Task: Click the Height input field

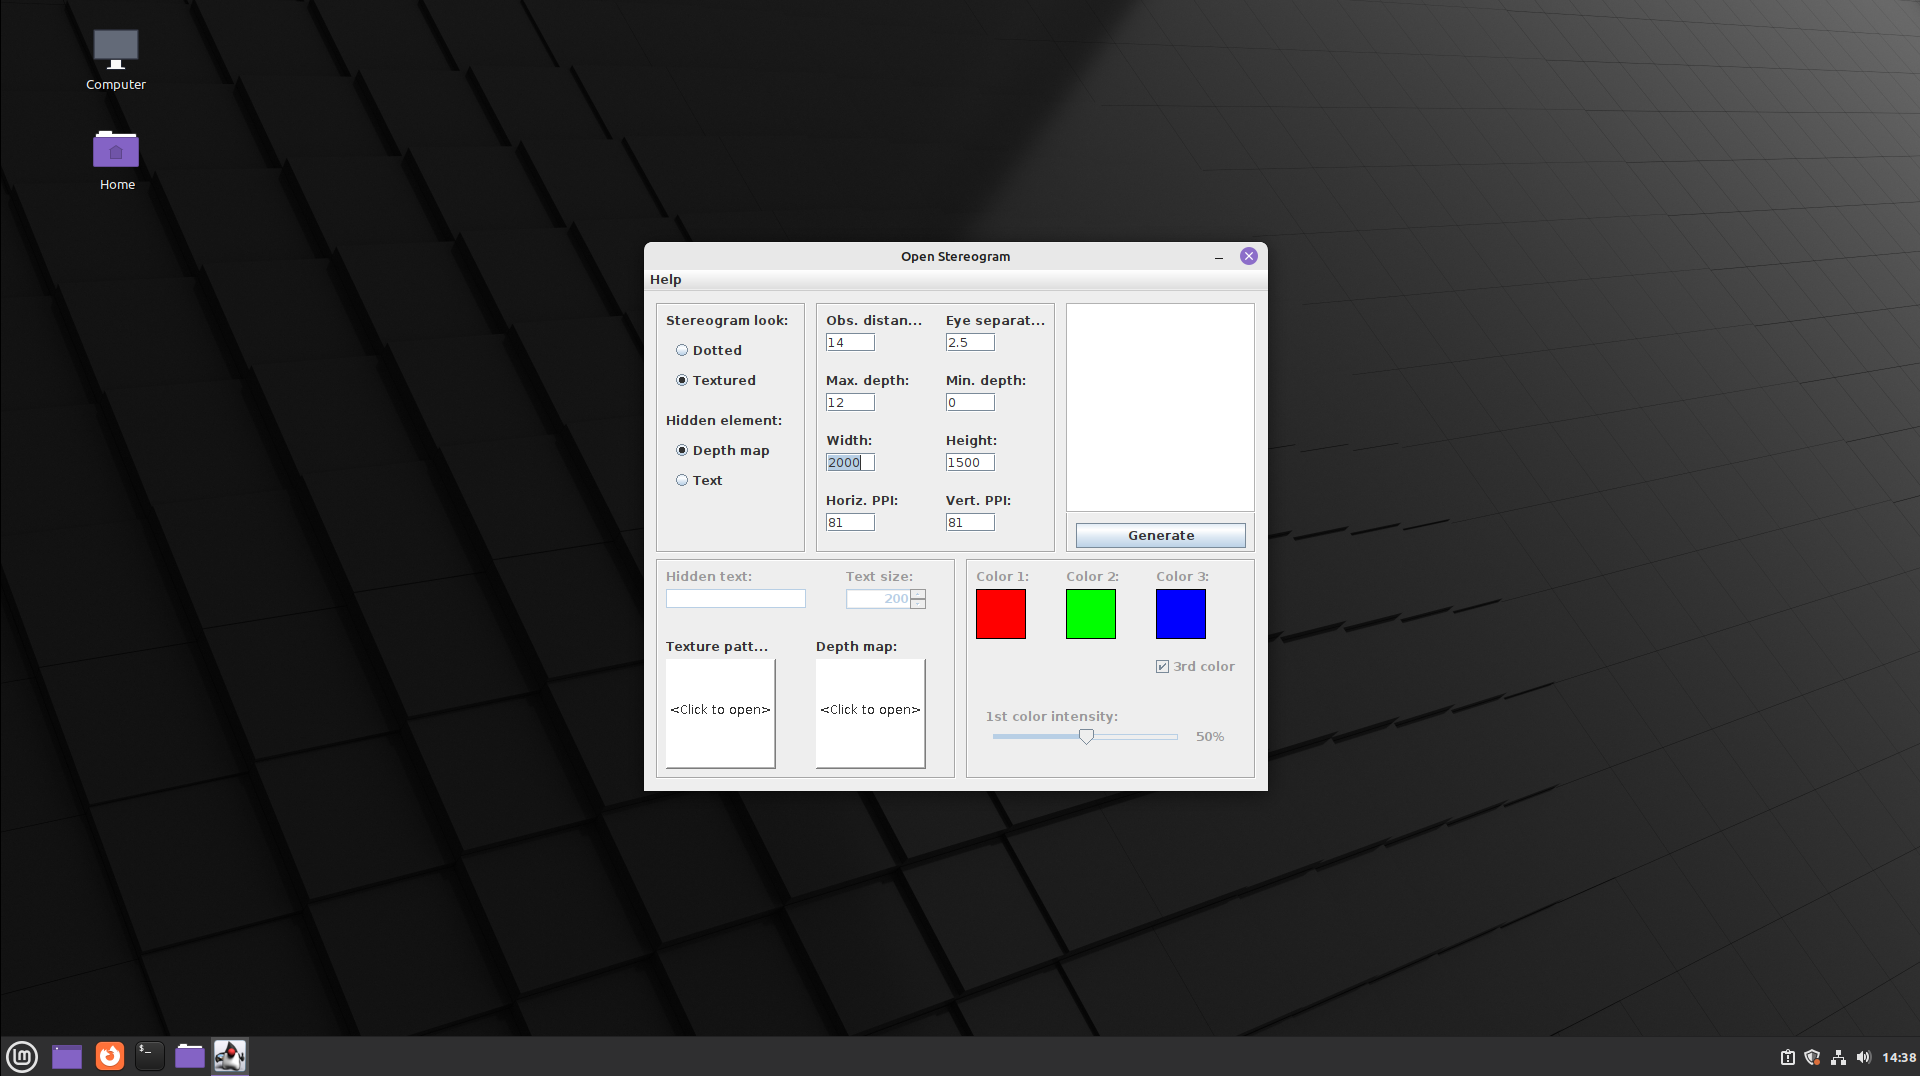Action: (969, 462)
